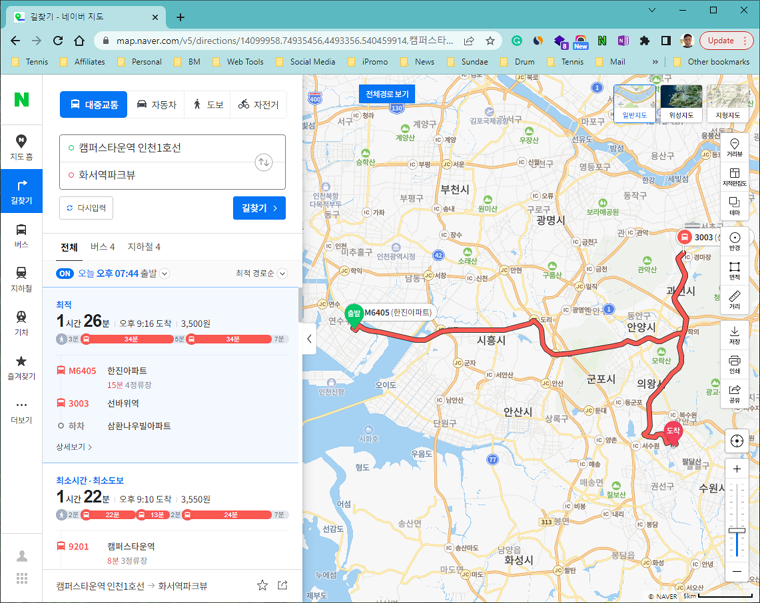Bookmark page with browser star

490,41
